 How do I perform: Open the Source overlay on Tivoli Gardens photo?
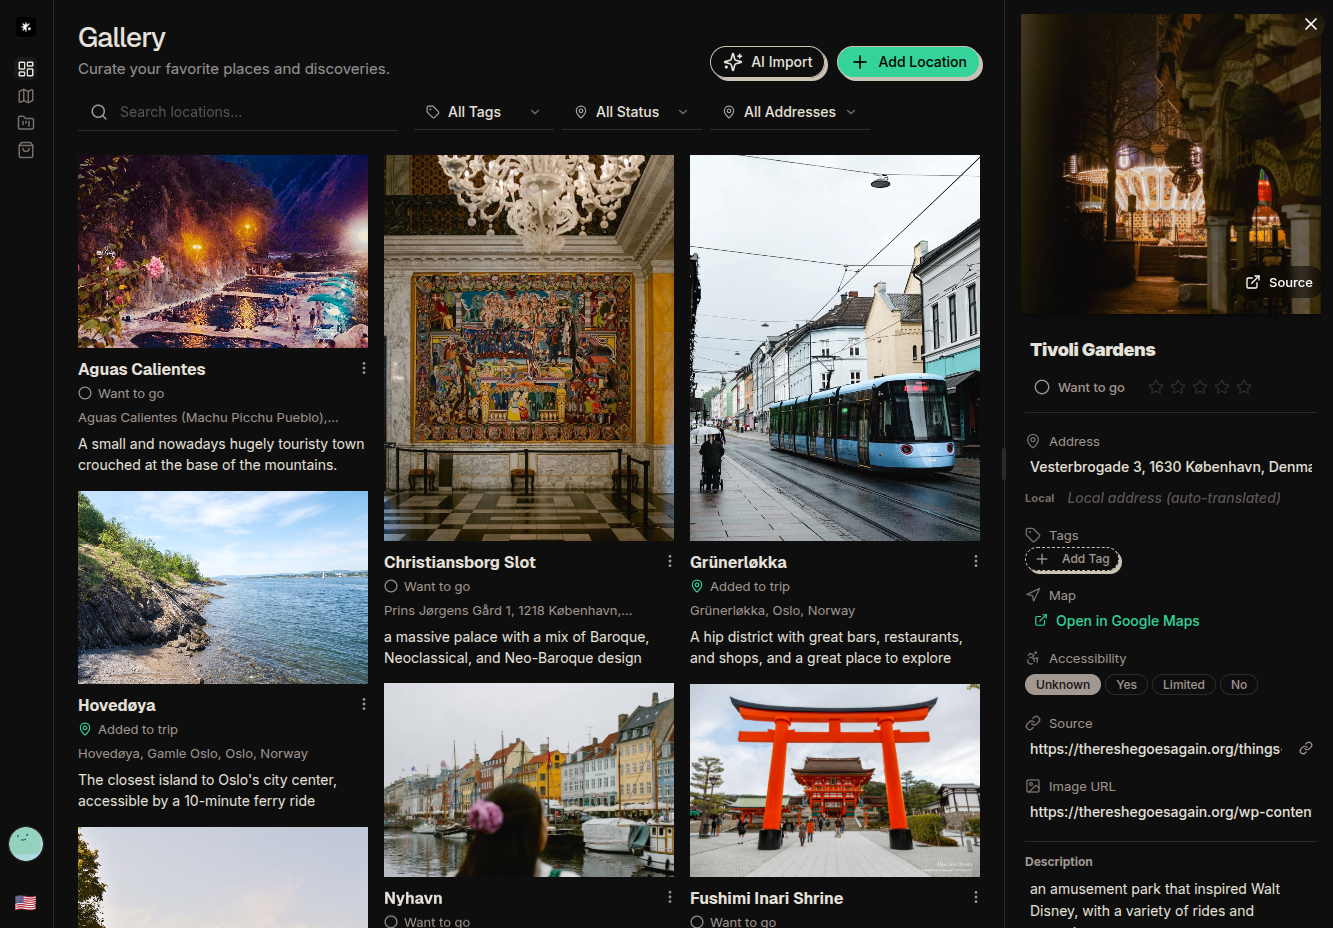click(1279, 282)
